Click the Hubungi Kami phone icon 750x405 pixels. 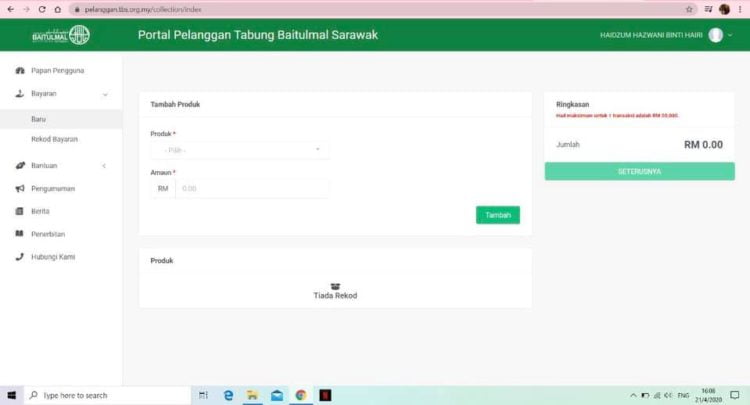coord(20,257)
